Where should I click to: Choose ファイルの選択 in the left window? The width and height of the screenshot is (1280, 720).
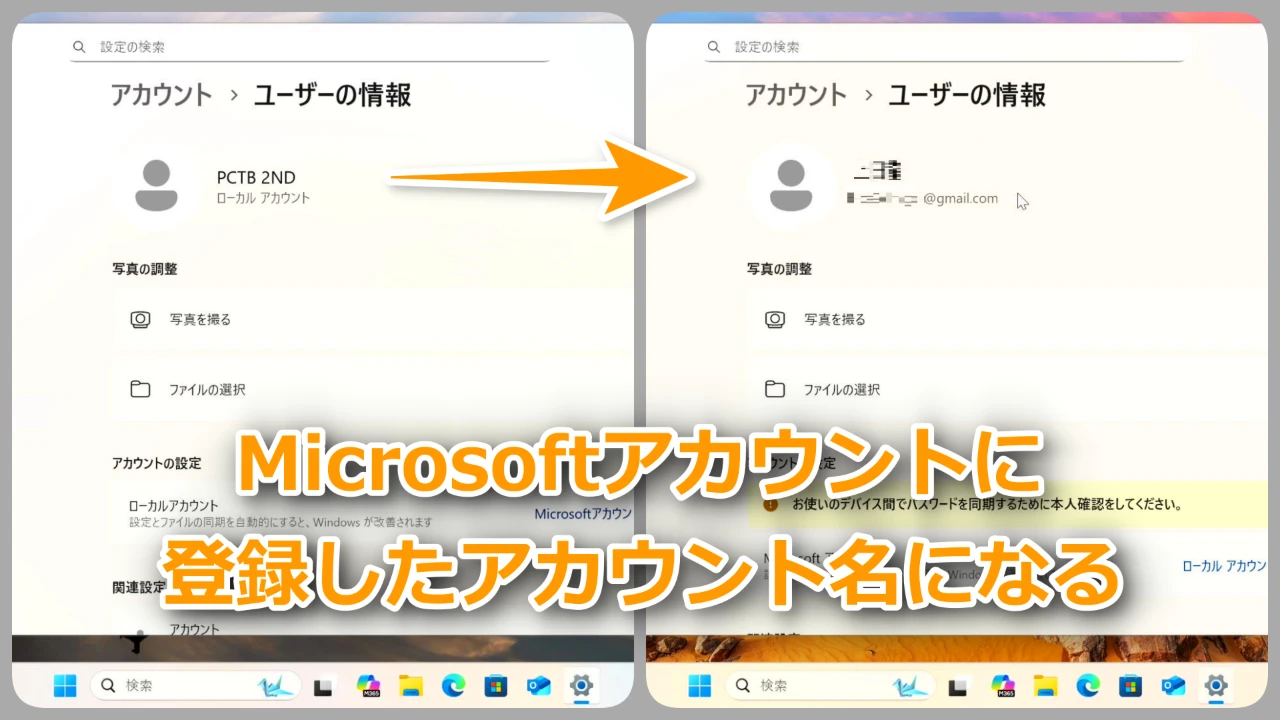click(x=207, y=390)
